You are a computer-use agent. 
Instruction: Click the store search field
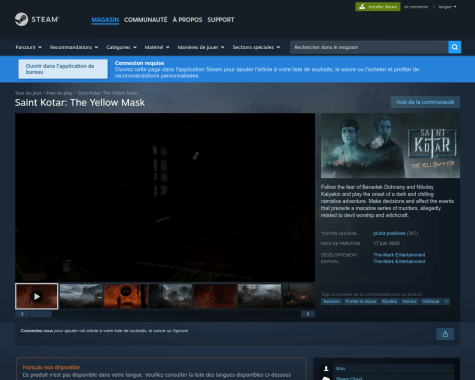(x=369, y=47)
